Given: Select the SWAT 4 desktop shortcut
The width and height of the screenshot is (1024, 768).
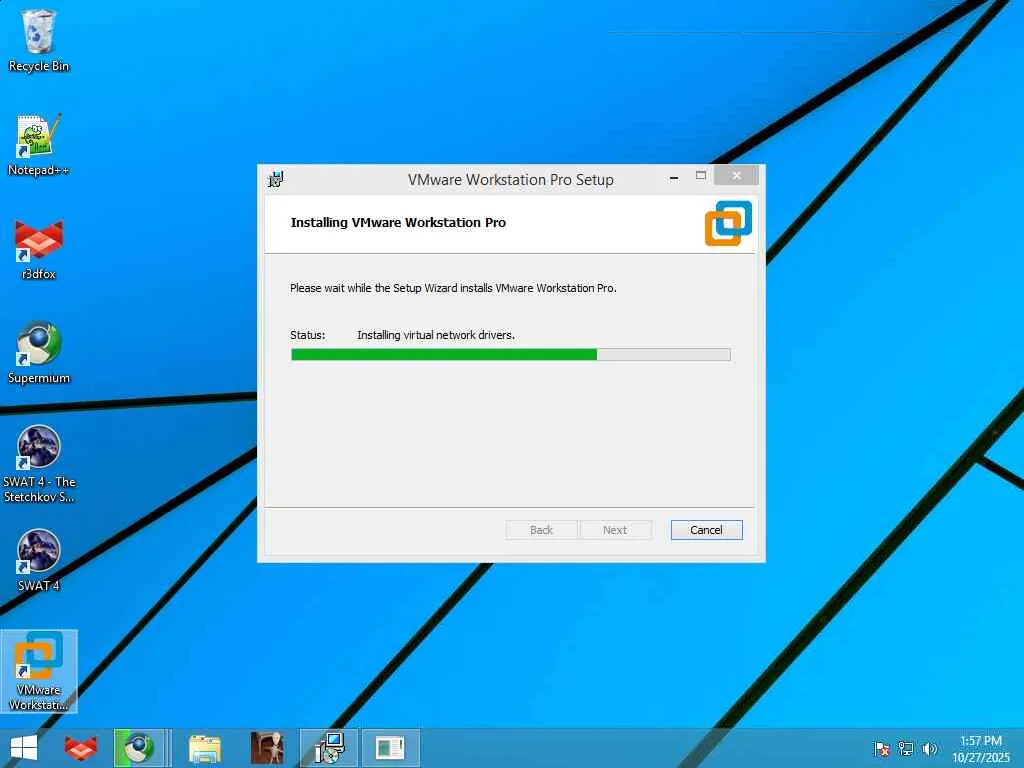Looking at the screenshot, I should tap(39, 560).
